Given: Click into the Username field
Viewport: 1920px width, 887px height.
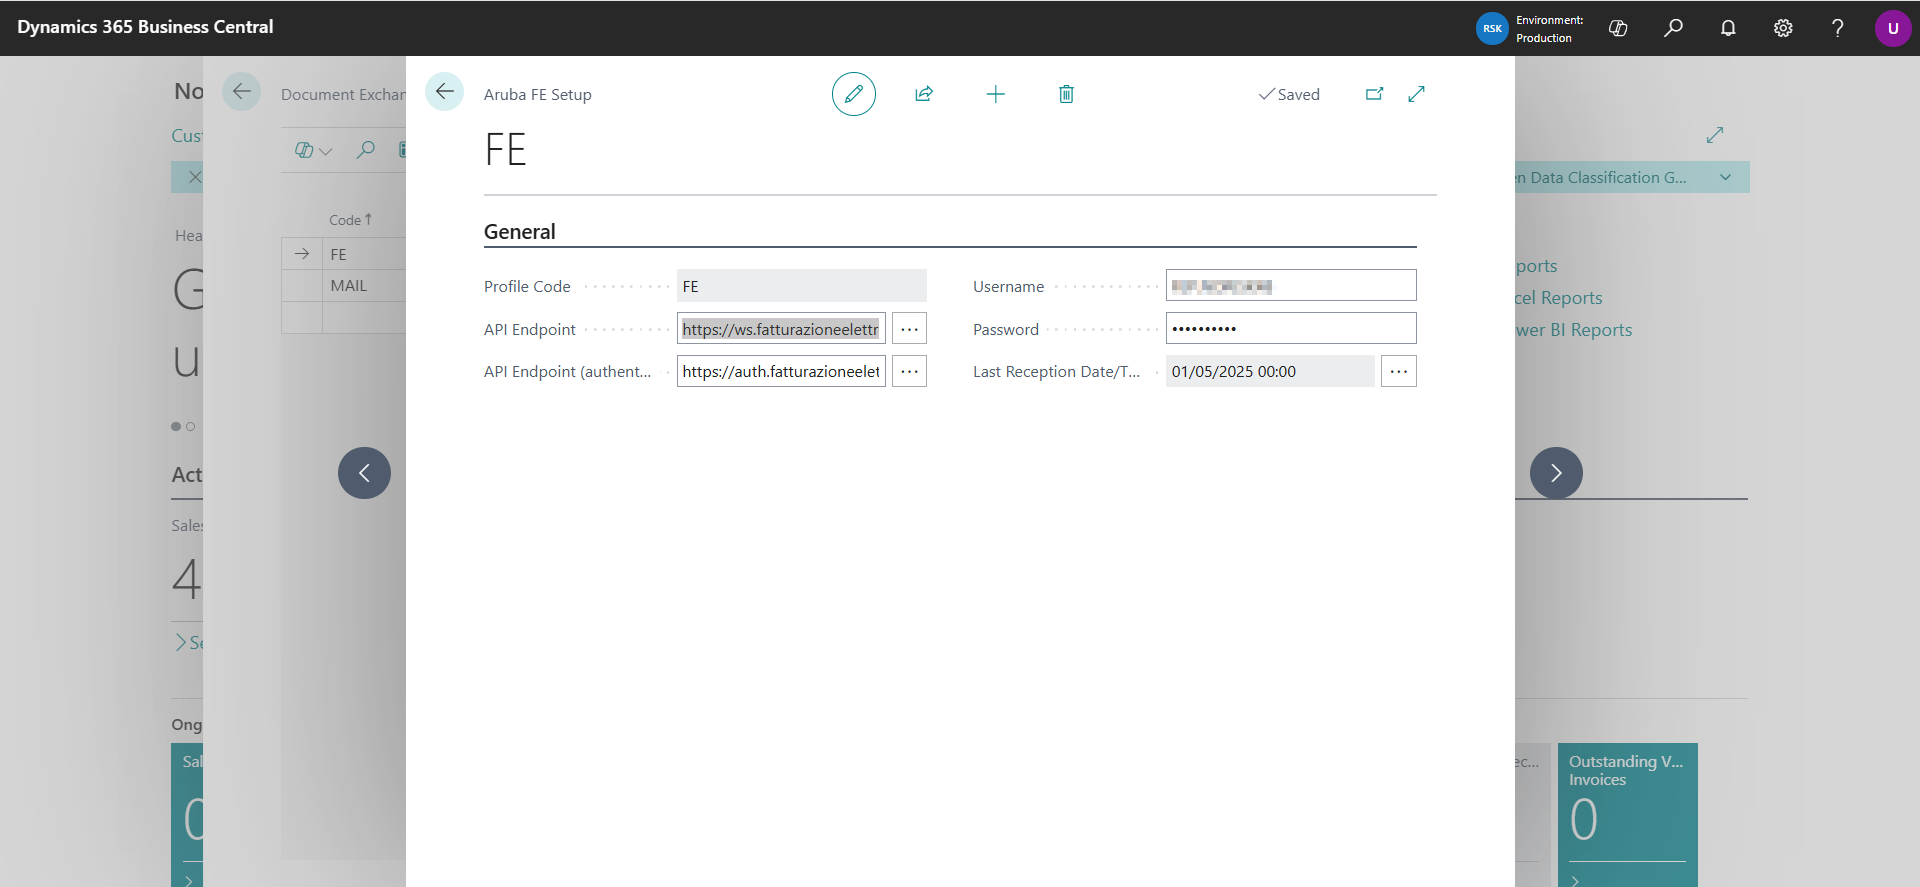Looking at the screenshot, I should point(1291,286).
